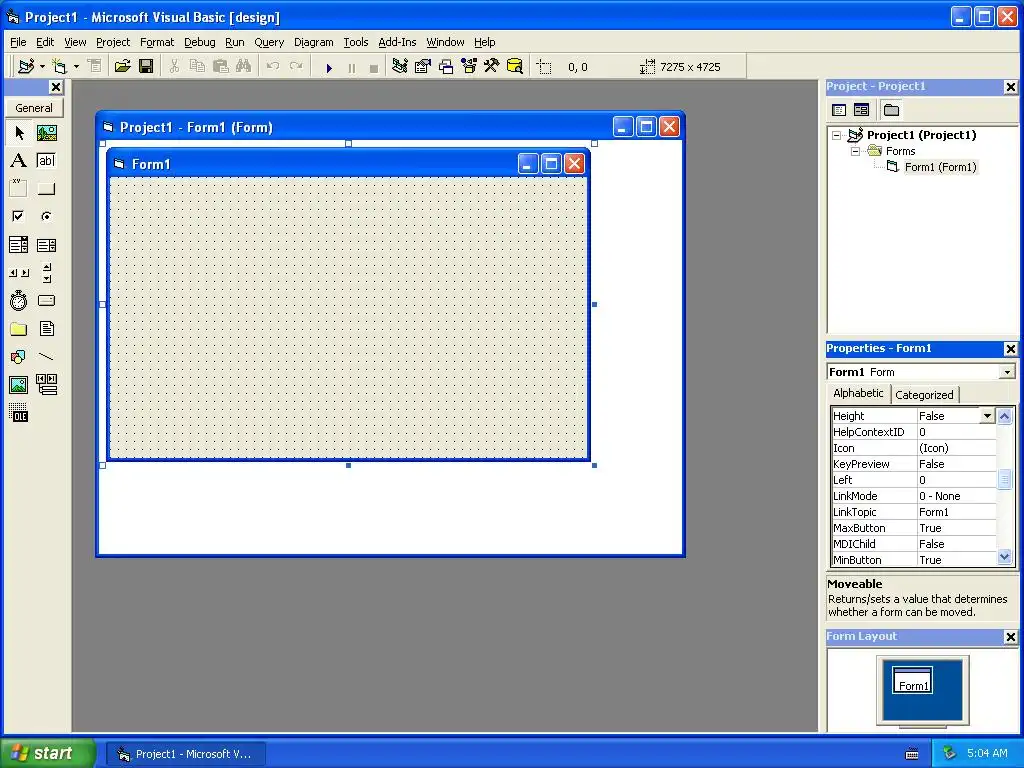
Task: Open the Object Browser toolbar icon
Action: [x=469, y=67]
